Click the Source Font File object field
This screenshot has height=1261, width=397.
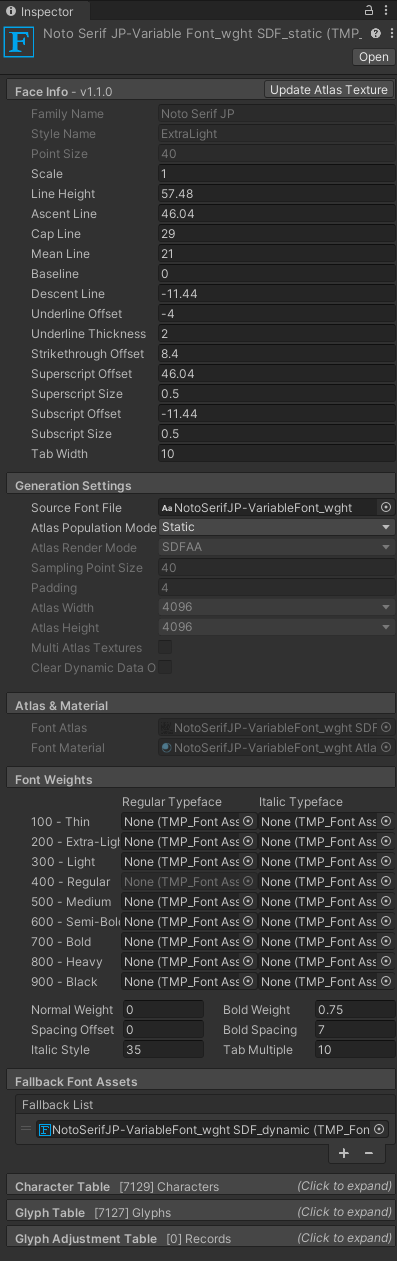276,508
